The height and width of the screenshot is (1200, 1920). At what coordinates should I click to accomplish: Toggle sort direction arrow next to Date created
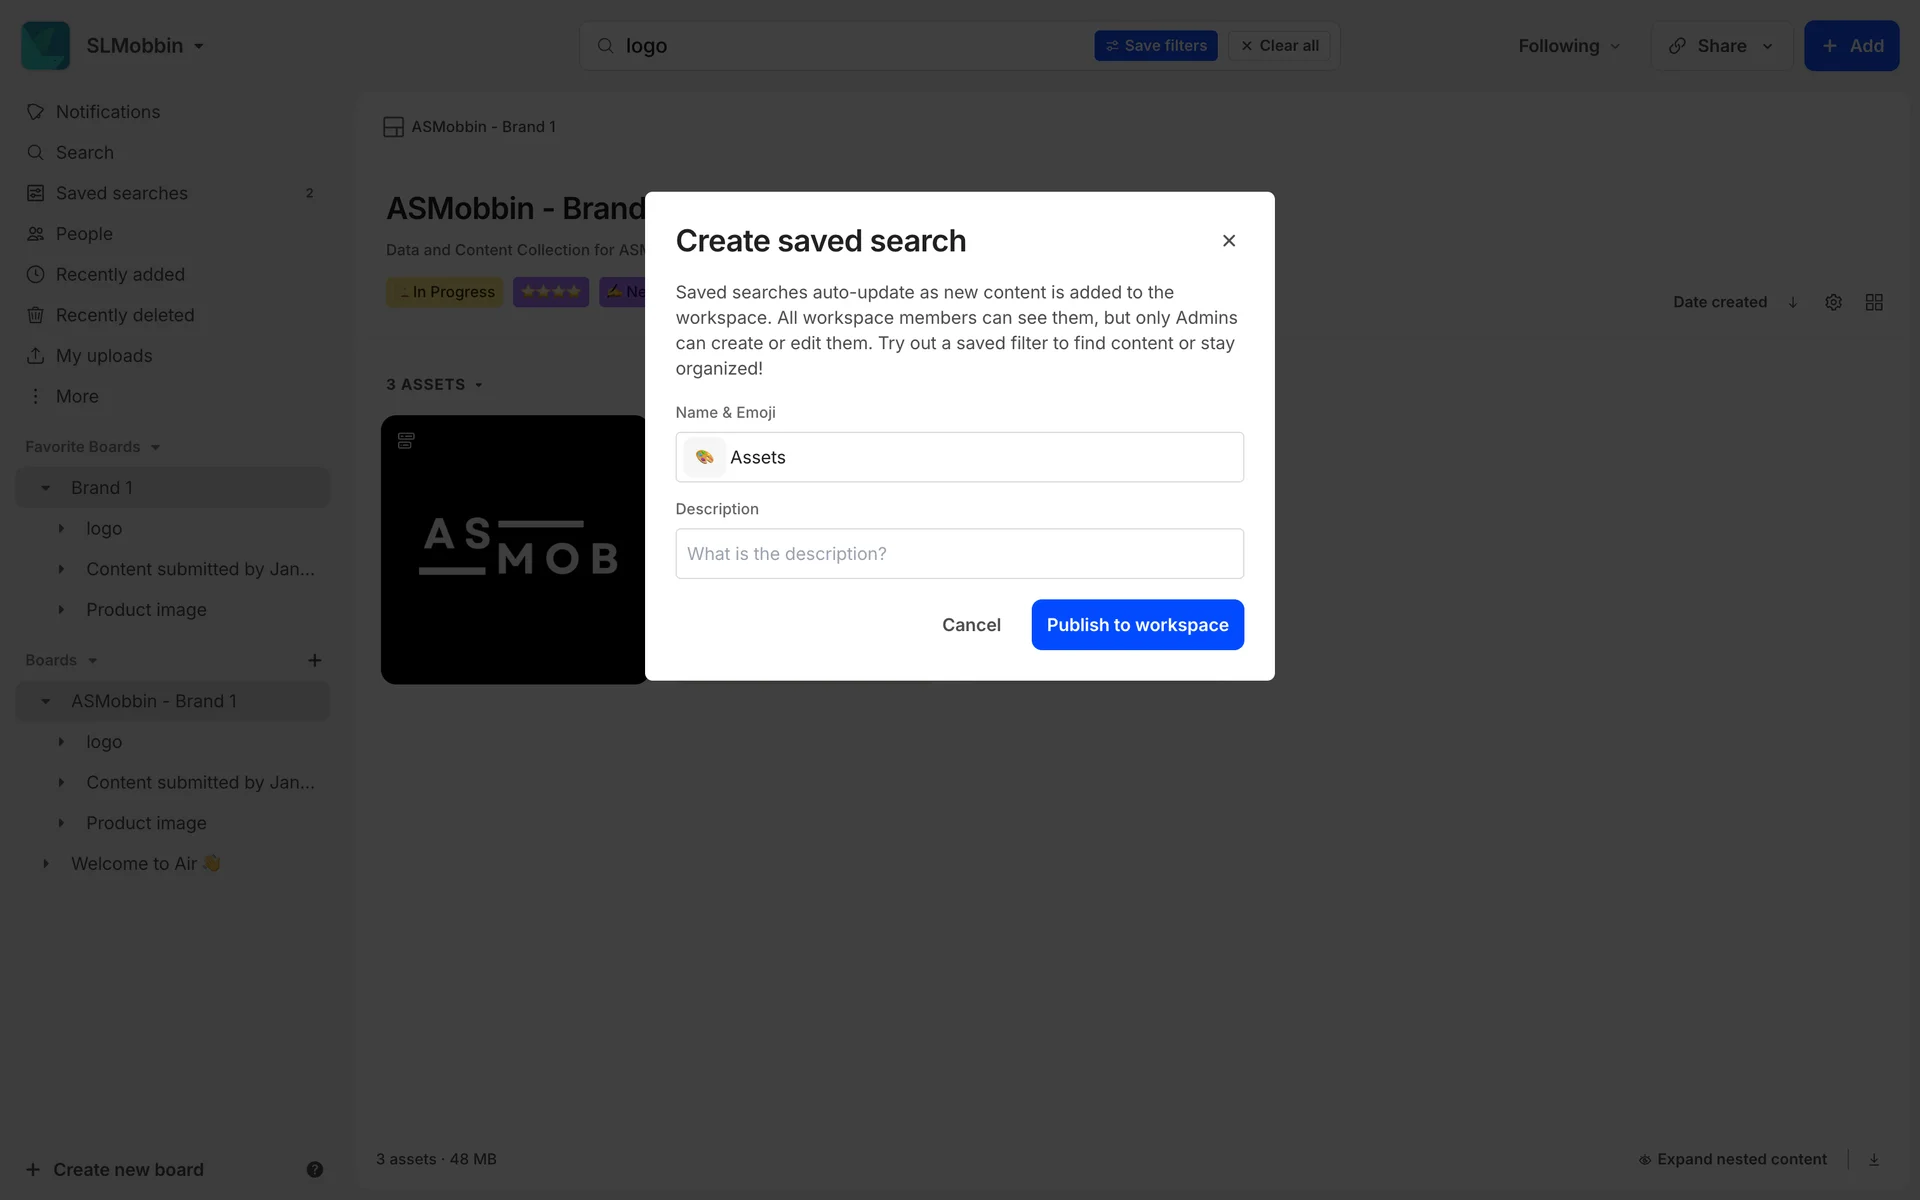tap(1793, 302)
